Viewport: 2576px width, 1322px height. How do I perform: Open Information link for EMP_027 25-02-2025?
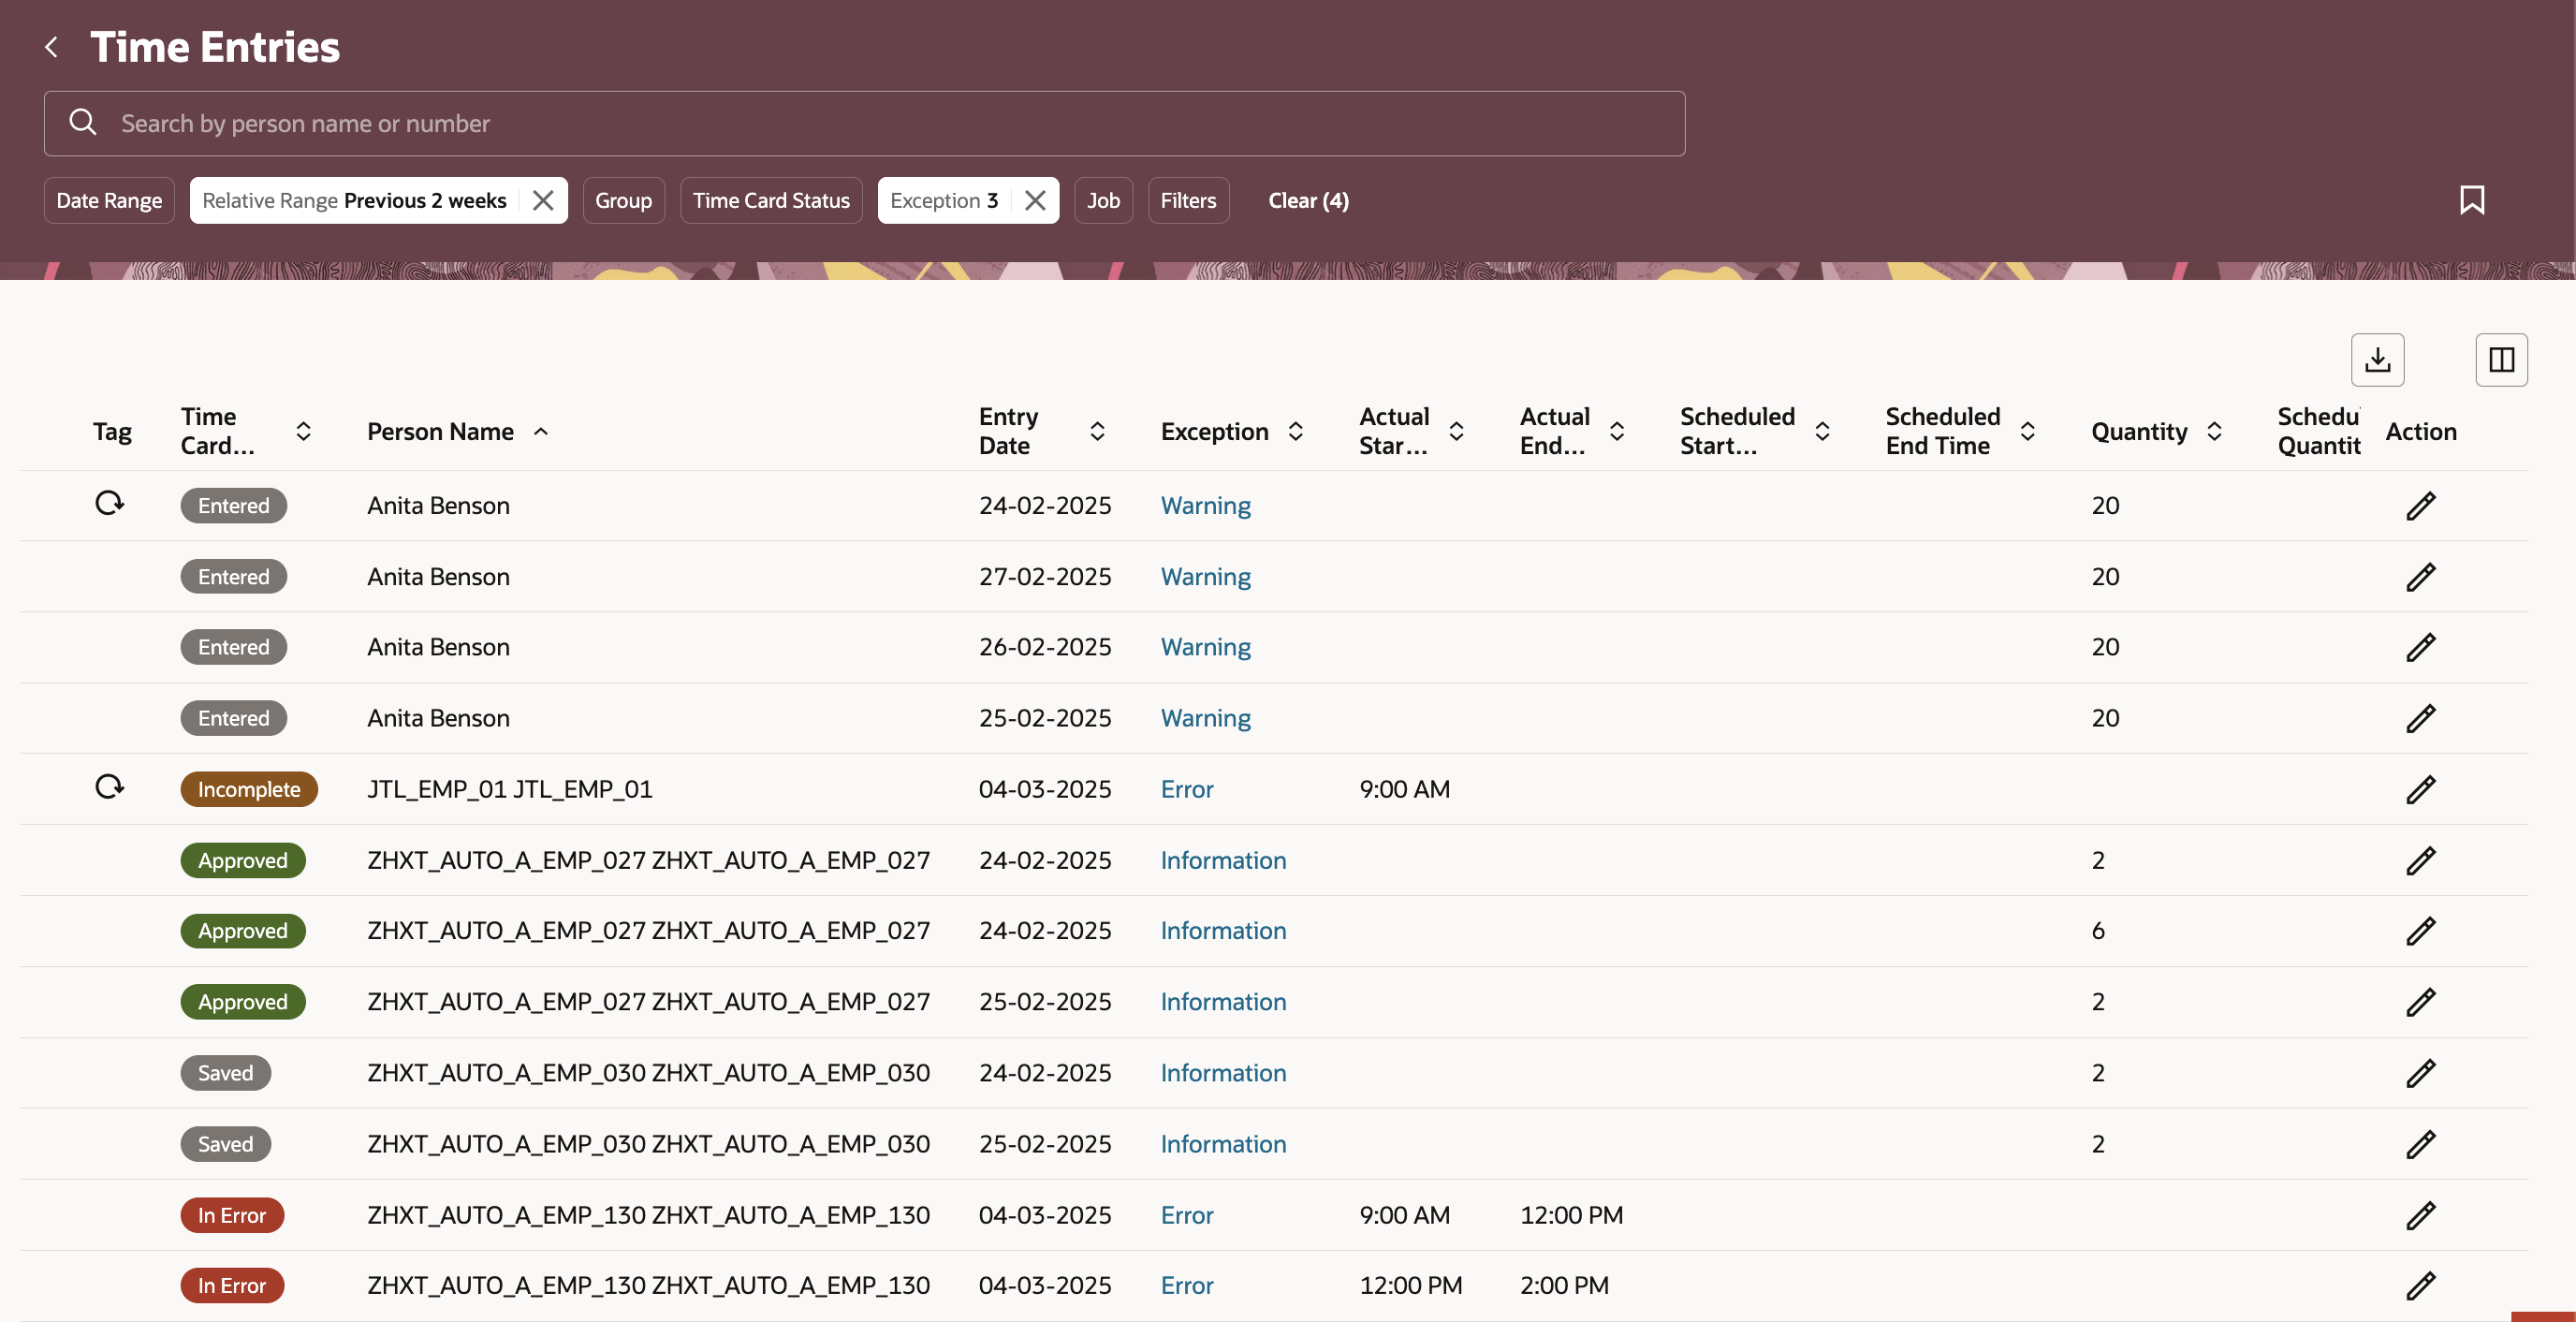coord(1223,1002)
